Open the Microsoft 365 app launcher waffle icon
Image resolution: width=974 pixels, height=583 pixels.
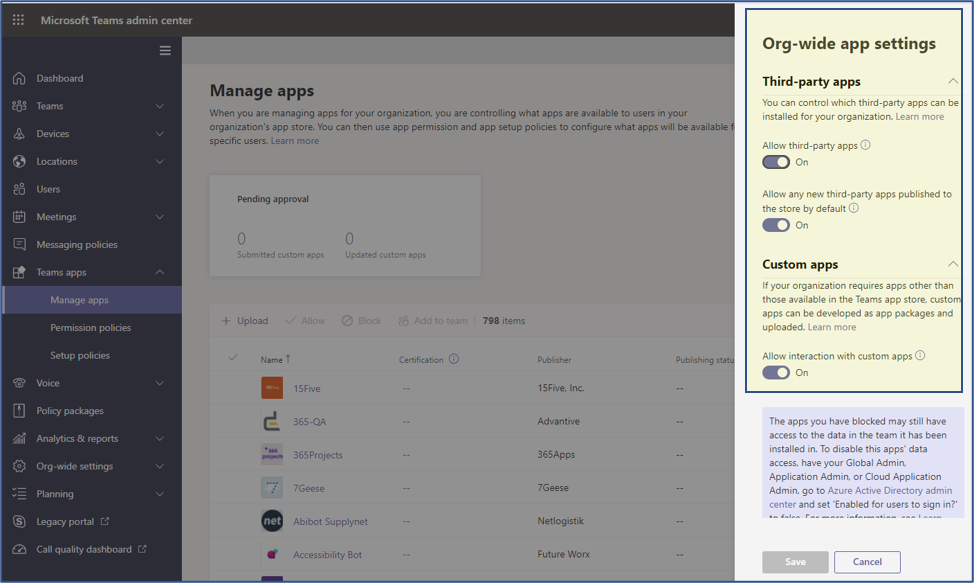tap(17, 18)
